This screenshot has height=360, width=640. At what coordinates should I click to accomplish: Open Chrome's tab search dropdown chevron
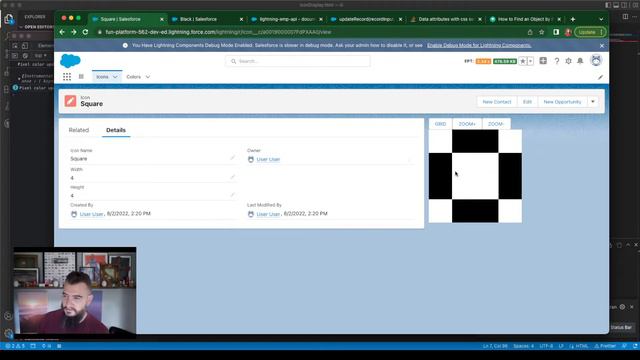pos(601,19)
